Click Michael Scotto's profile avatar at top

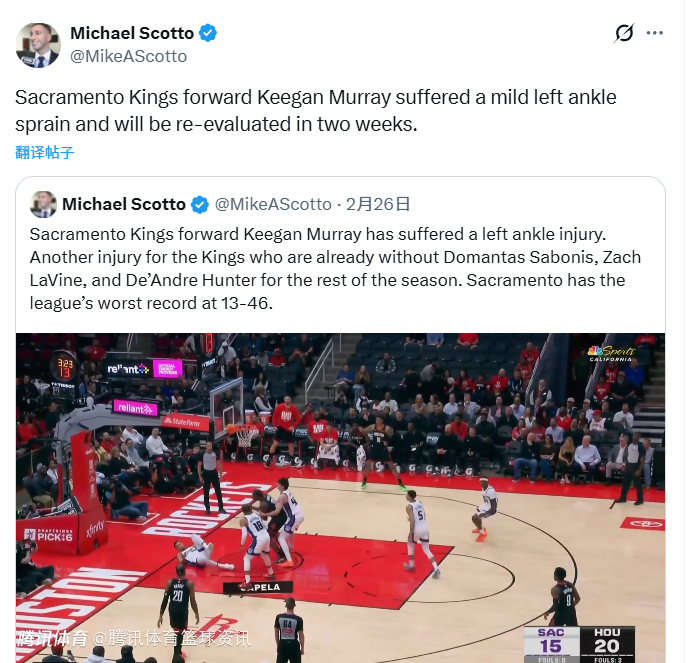tap(38, 45)
